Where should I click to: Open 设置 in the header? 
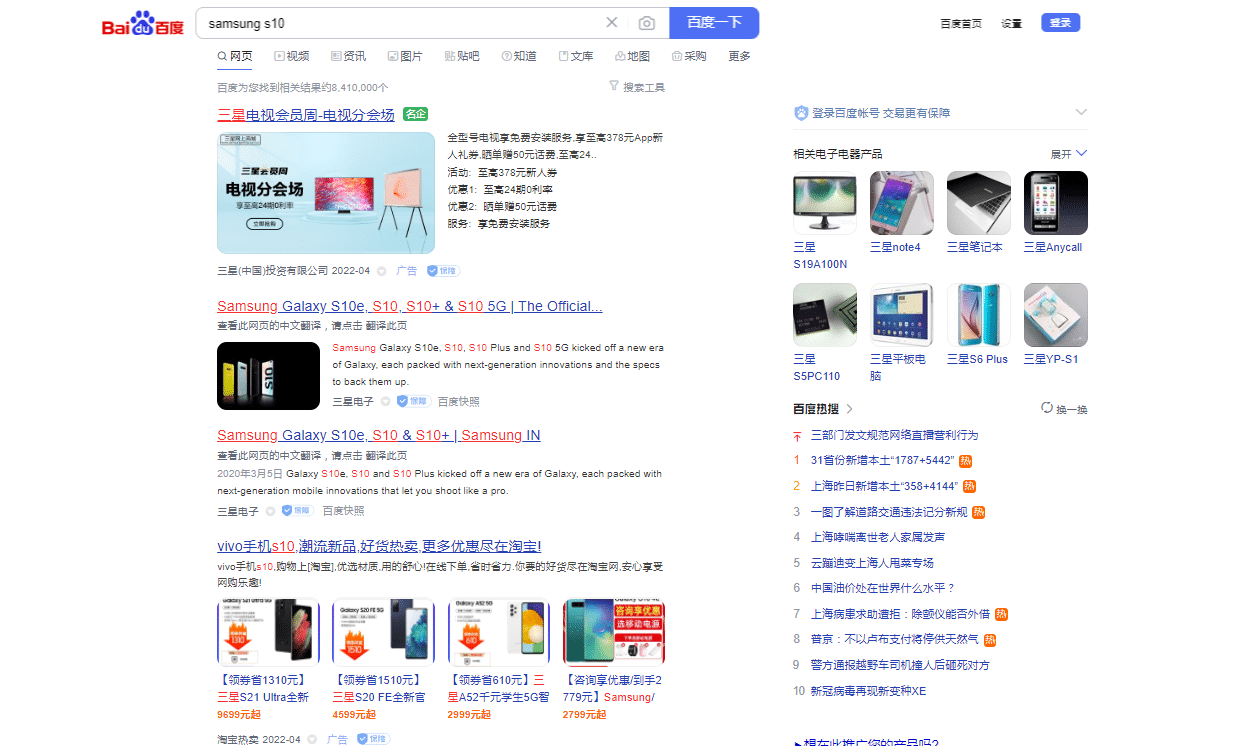[1012, 23]
